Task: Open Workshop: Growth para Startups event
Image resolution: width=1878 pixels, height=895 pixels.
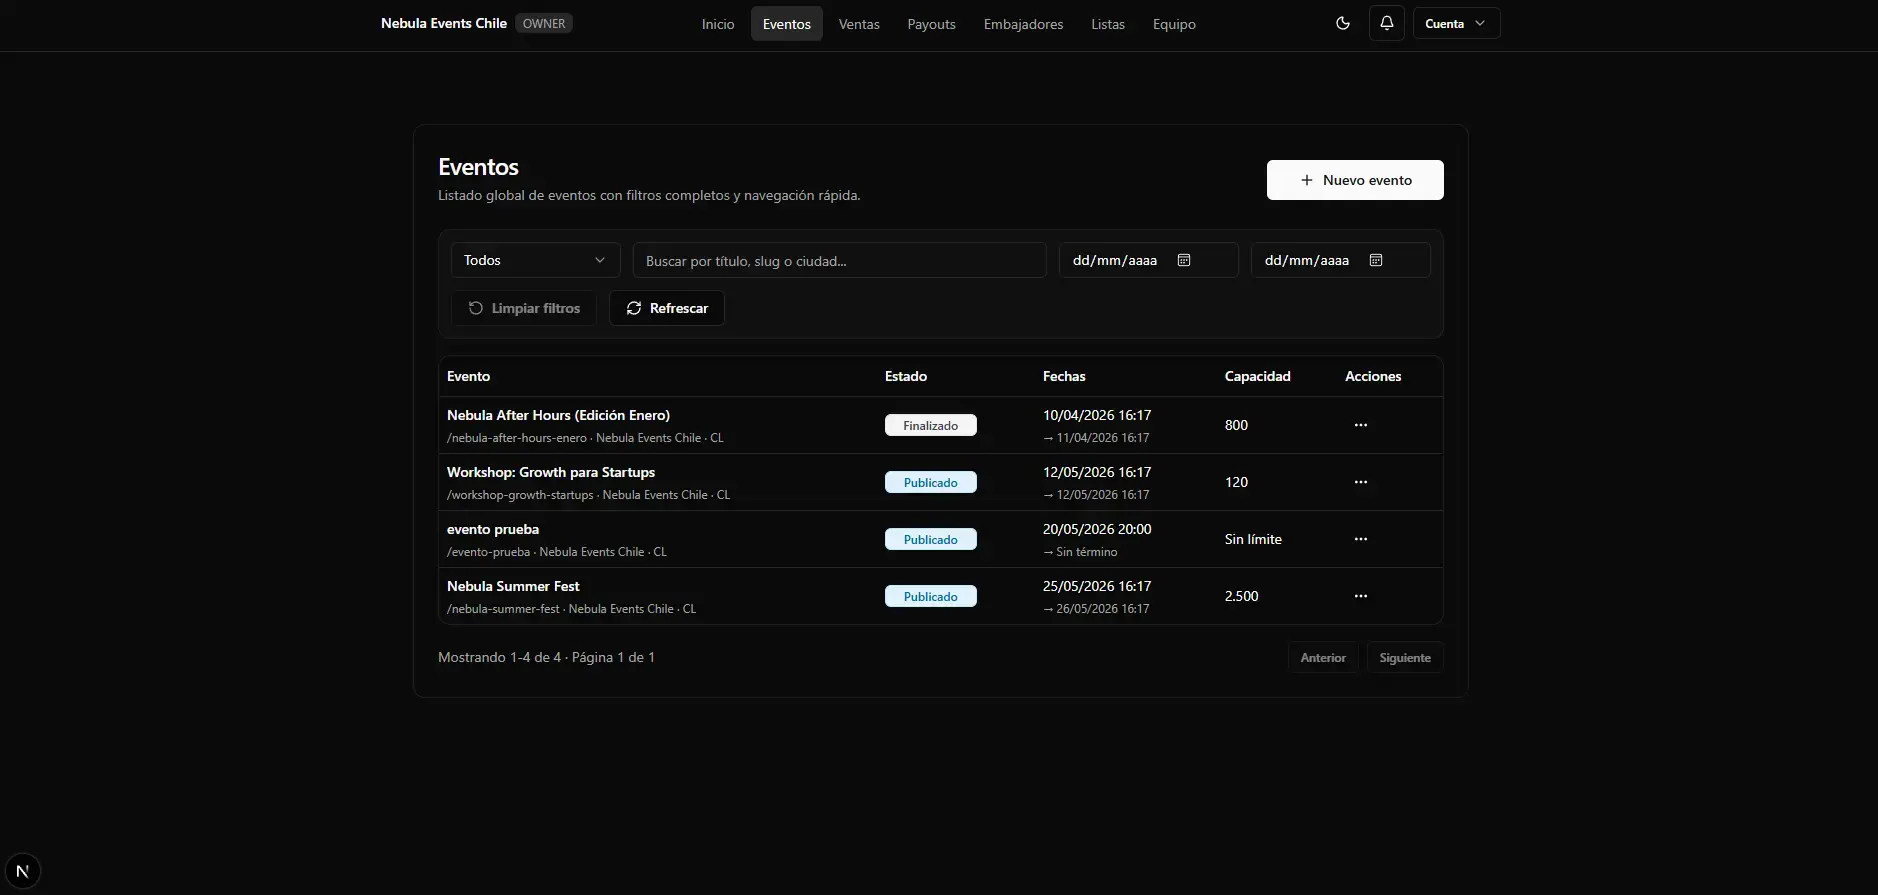Action: pos(551,472)
